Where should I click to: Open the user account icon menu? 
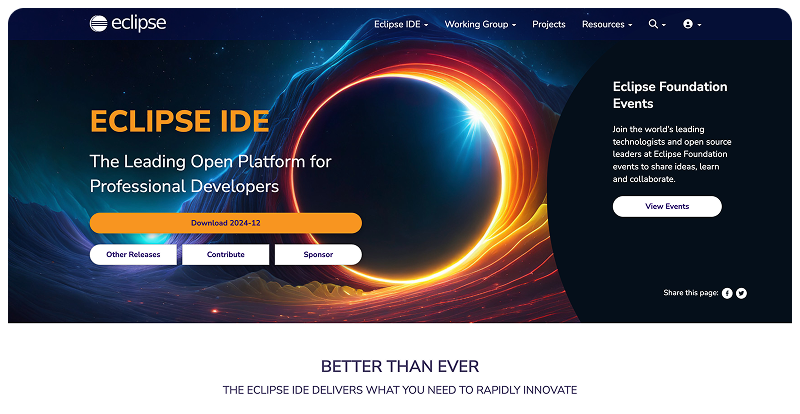point(692,24)
